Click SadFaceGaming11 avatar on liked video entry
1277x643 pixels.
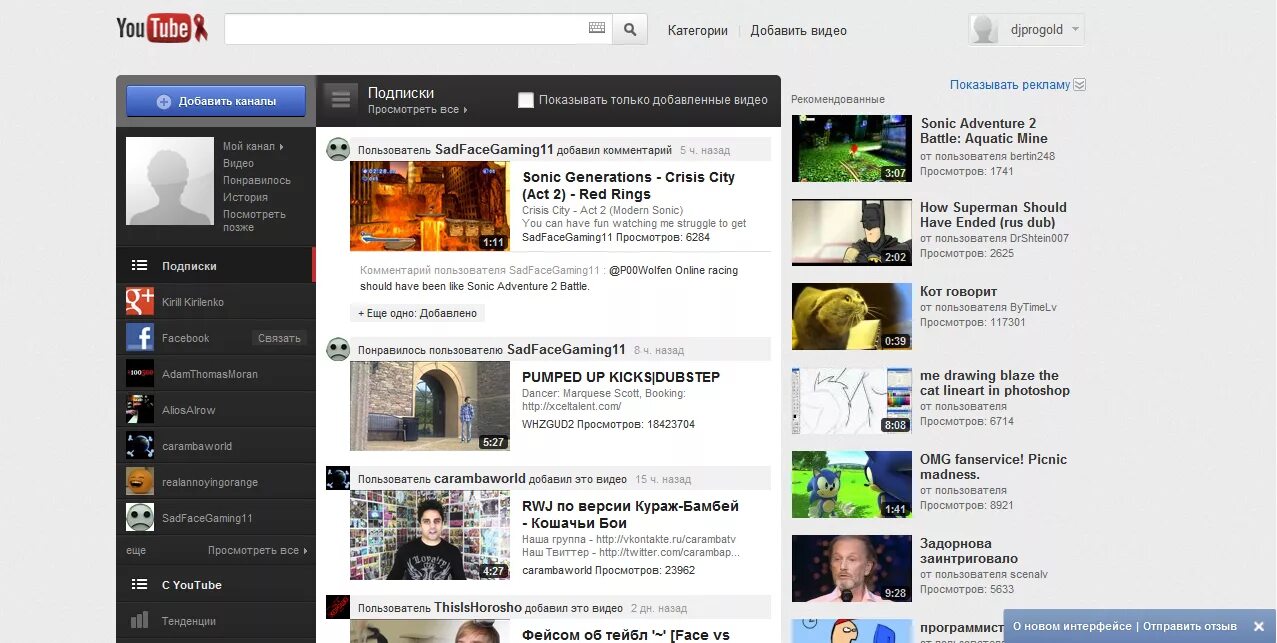[338, 349]
